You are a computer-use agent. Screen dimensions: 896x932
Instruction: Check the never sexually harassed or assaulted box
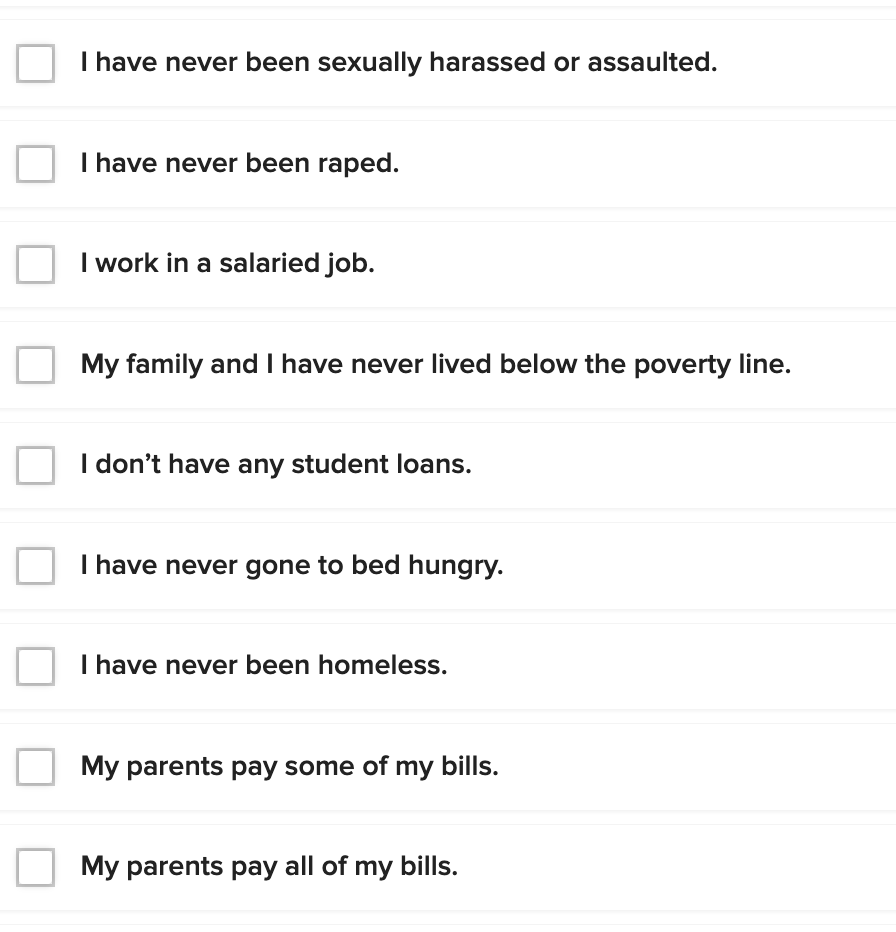36,64
